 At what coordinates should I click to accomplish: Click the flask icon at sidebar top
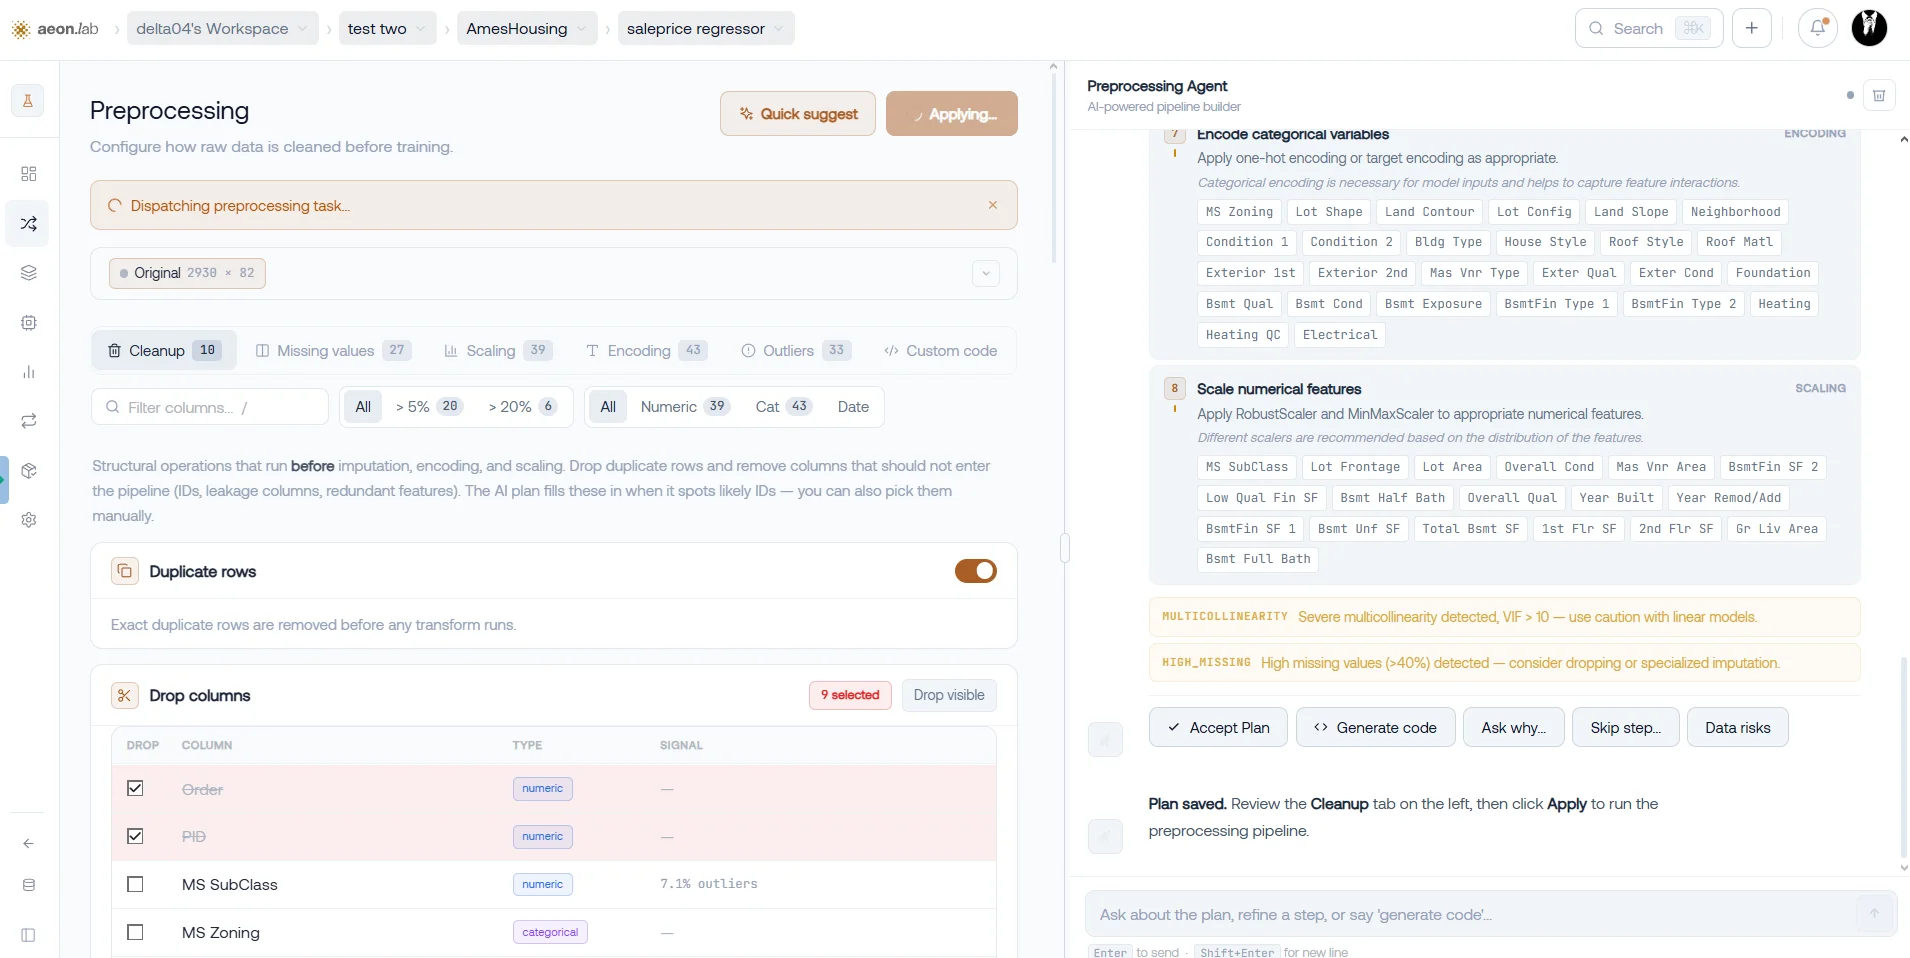click(28, 100)
